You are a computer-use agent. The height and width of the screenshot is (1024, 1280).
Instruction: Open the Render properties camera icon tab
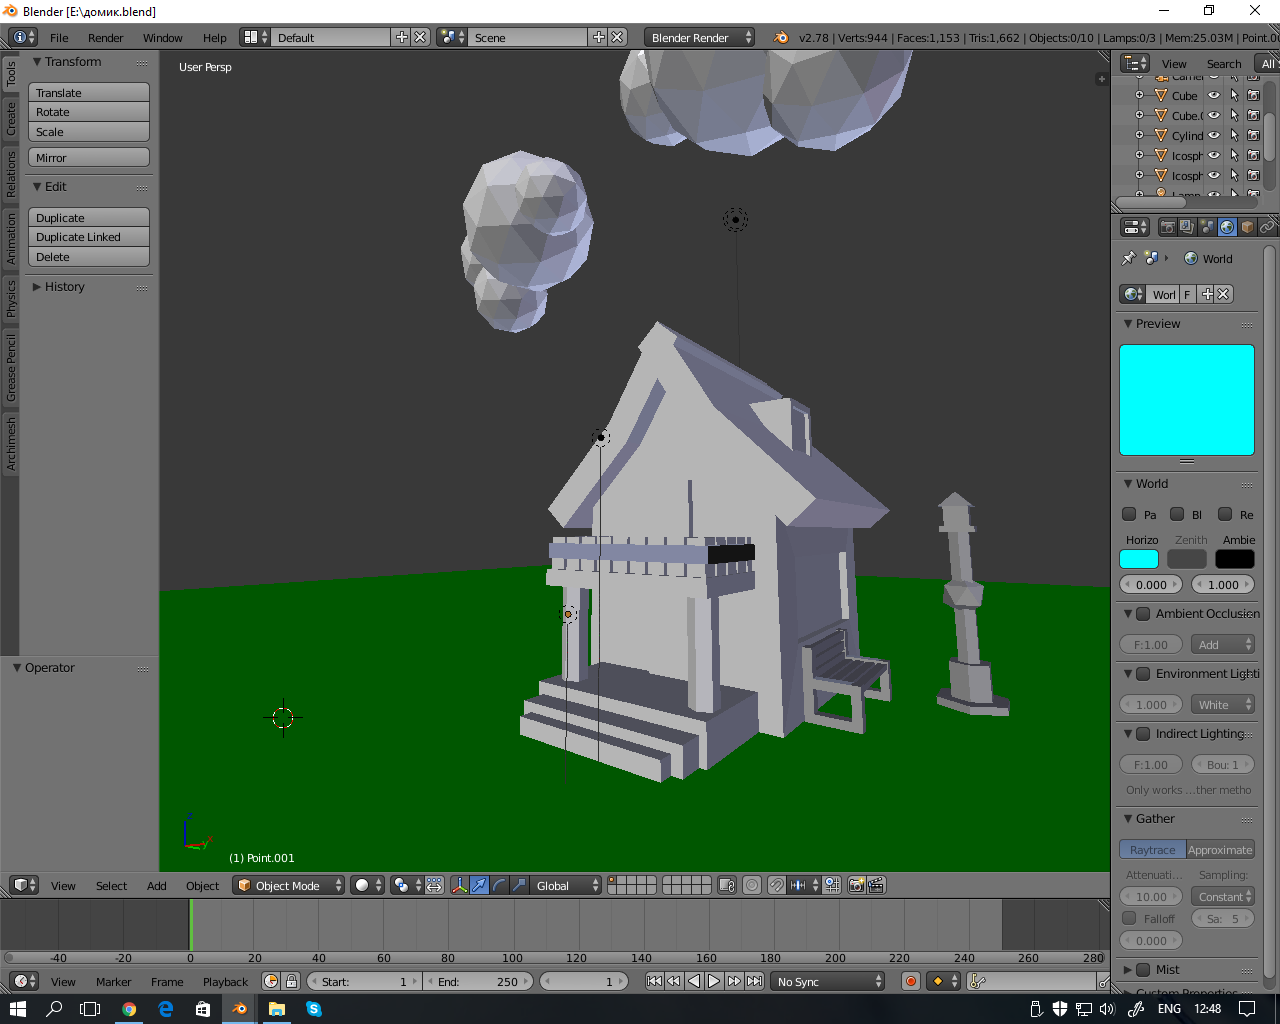pyautogui.click(x=1167, y=227)
